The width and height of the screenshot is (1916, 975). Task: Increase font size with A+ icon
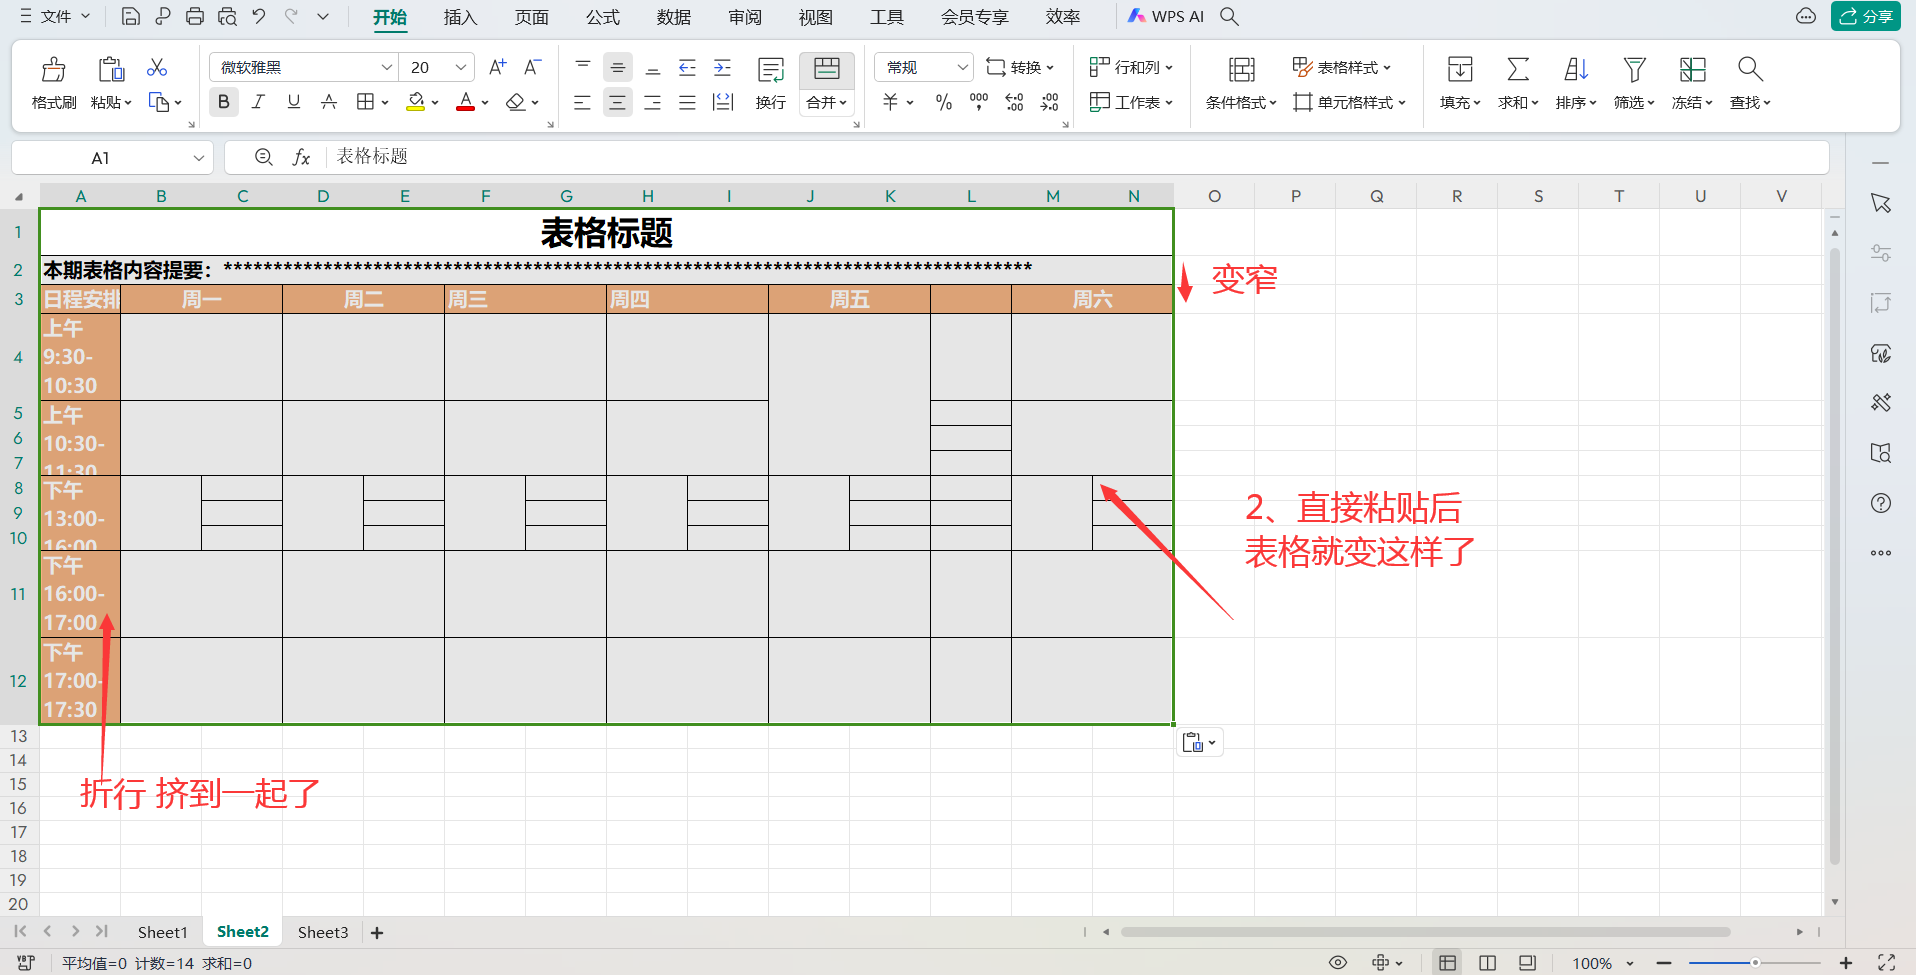click(497, 67)
